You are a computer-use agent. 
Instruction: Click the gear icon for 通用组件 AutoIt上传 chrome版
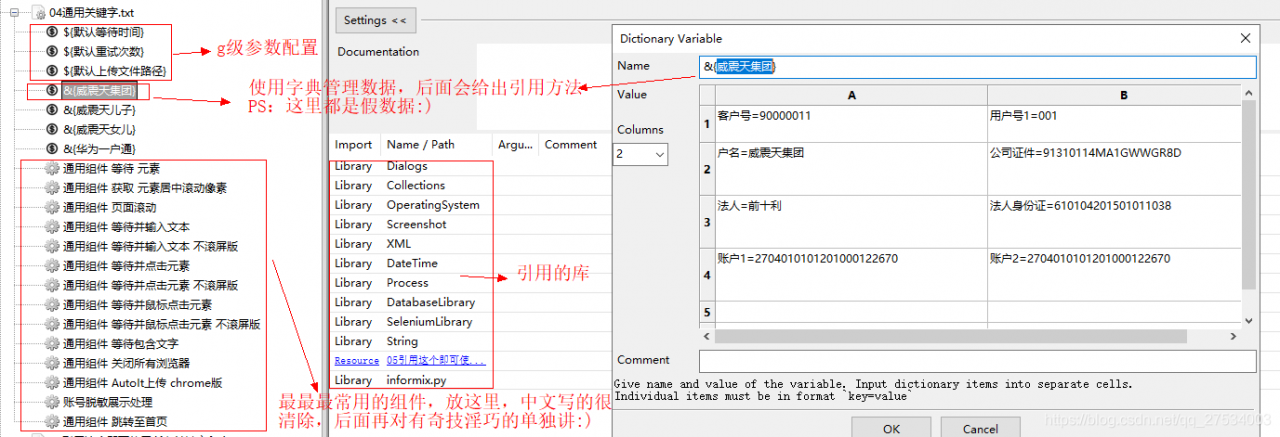coord(51,382)
